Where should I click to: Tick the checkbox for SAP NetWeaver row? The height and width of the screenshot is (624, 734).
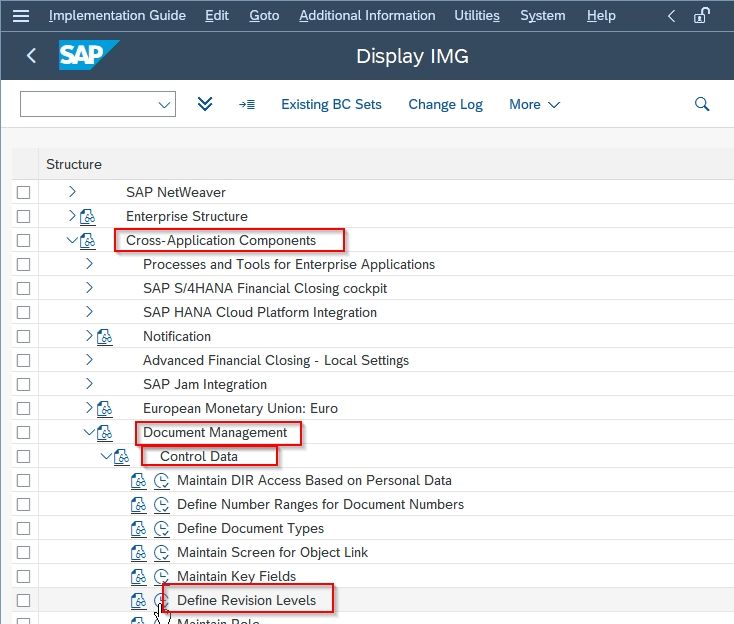click(x=23, y=192)
